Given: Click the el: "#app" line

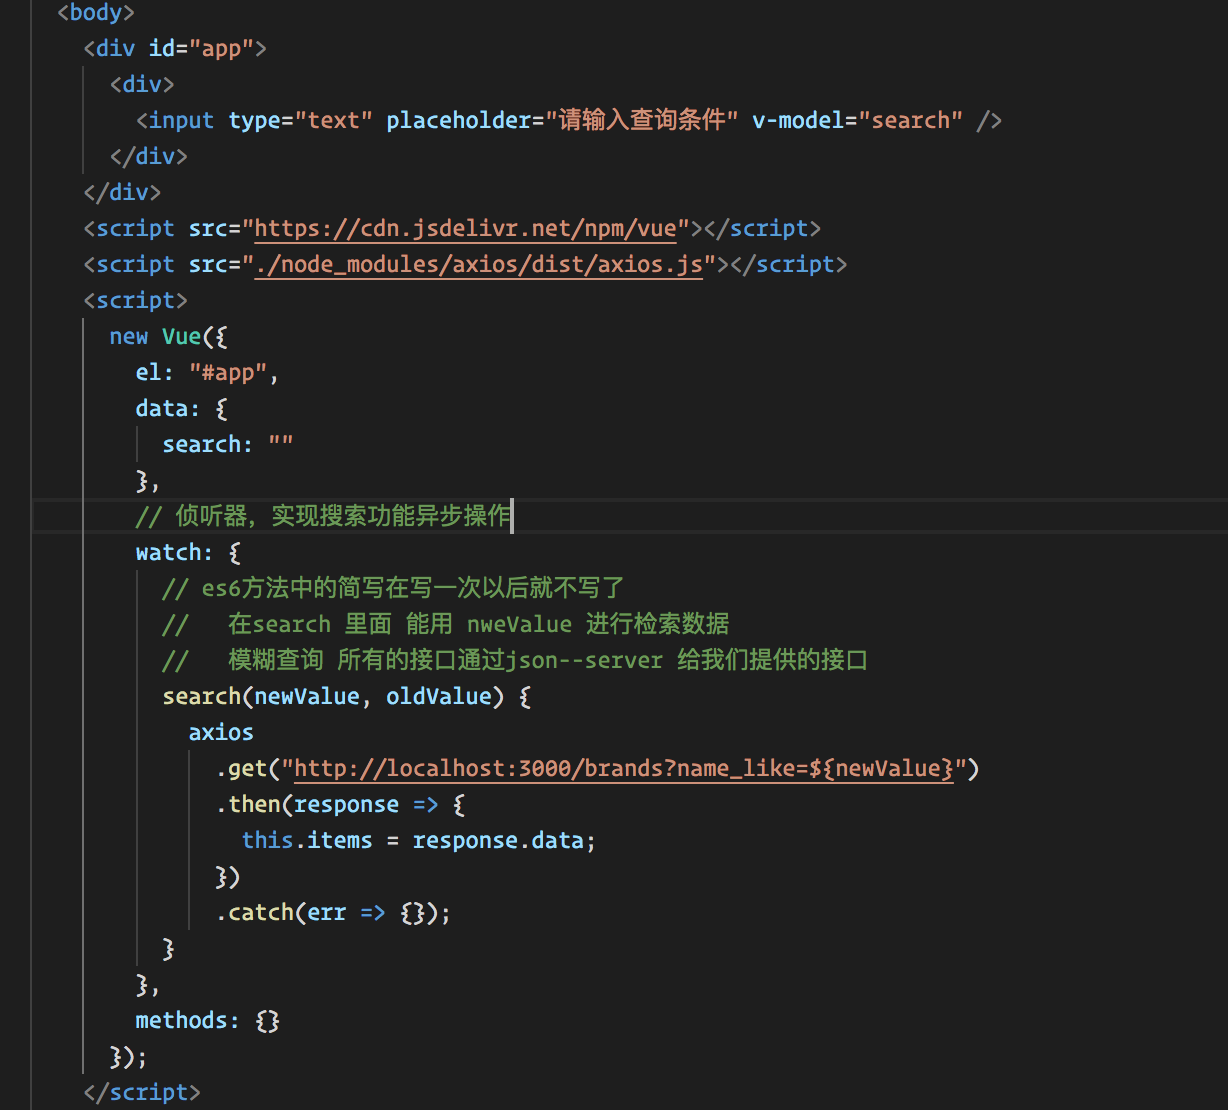Looking at the screenshot, I should [208, 372].
